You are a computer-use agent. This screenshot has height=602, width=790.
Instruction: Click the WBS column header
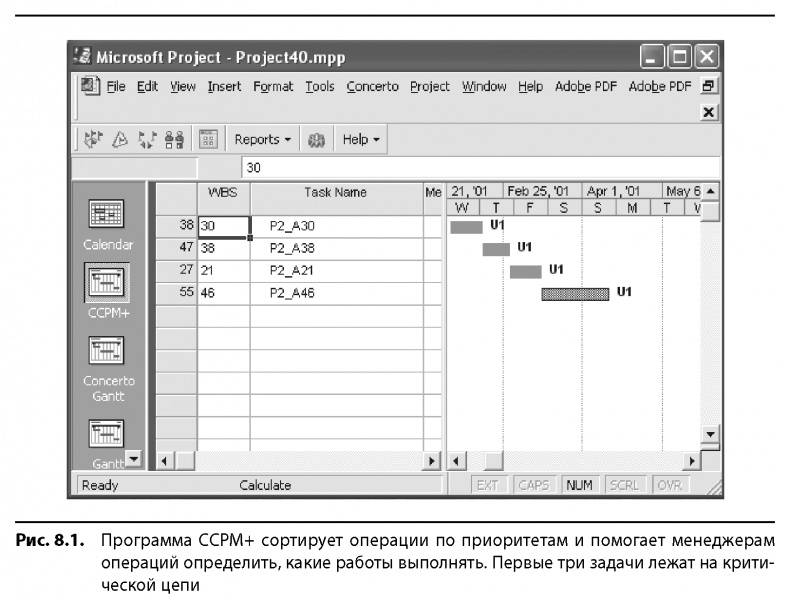(222, 193)
